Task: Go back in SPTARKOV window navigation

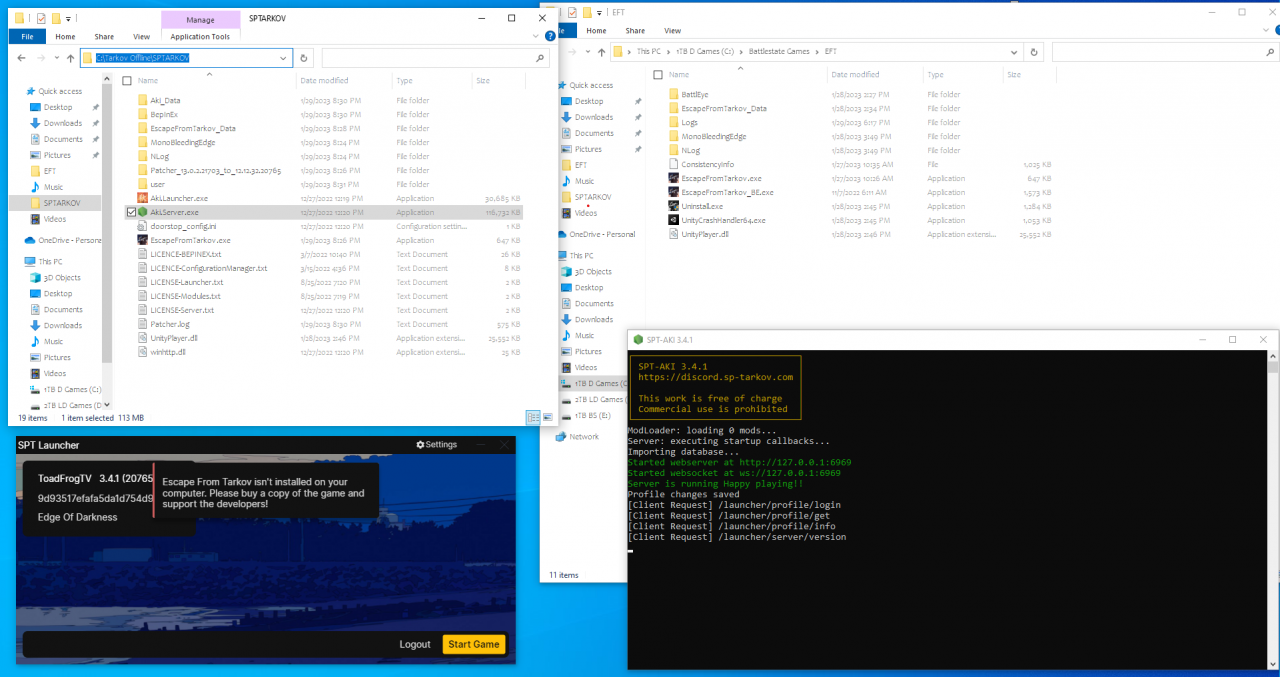Action: coord(22,58)
